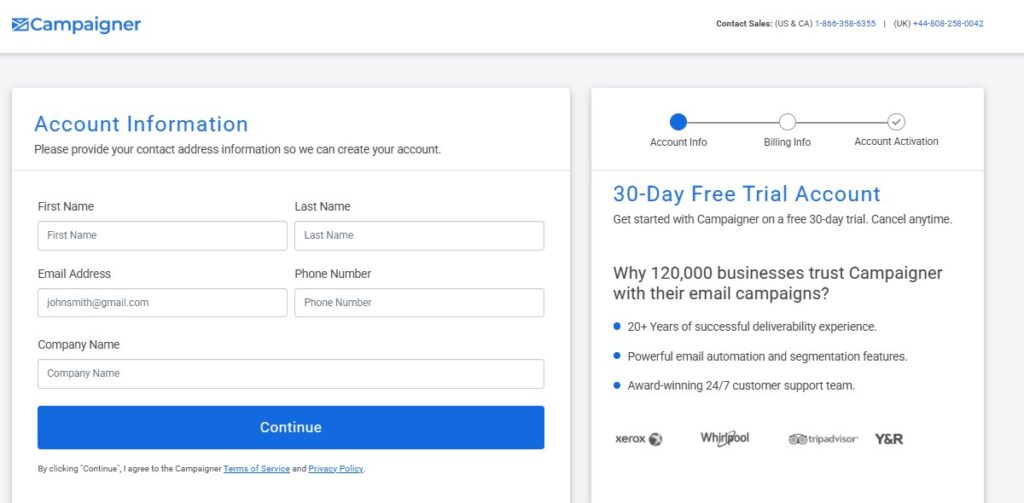The height and width of the screenshot is (503, 1024).
Task: Click the Tripadvisor logo
Action: 823,439
